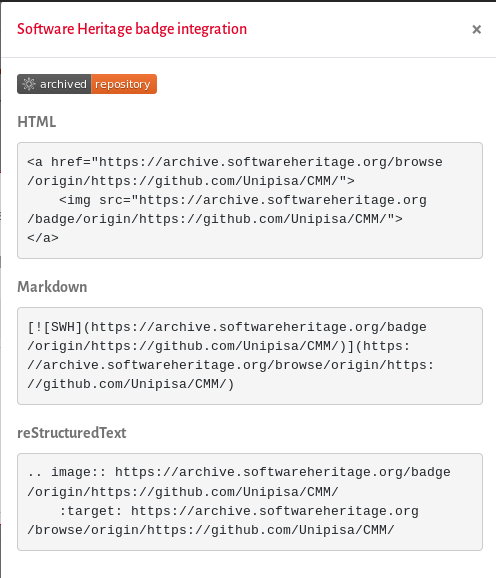496x578 pixels.
Task: Click the closing "</a>" tag line
Action: 43,238
